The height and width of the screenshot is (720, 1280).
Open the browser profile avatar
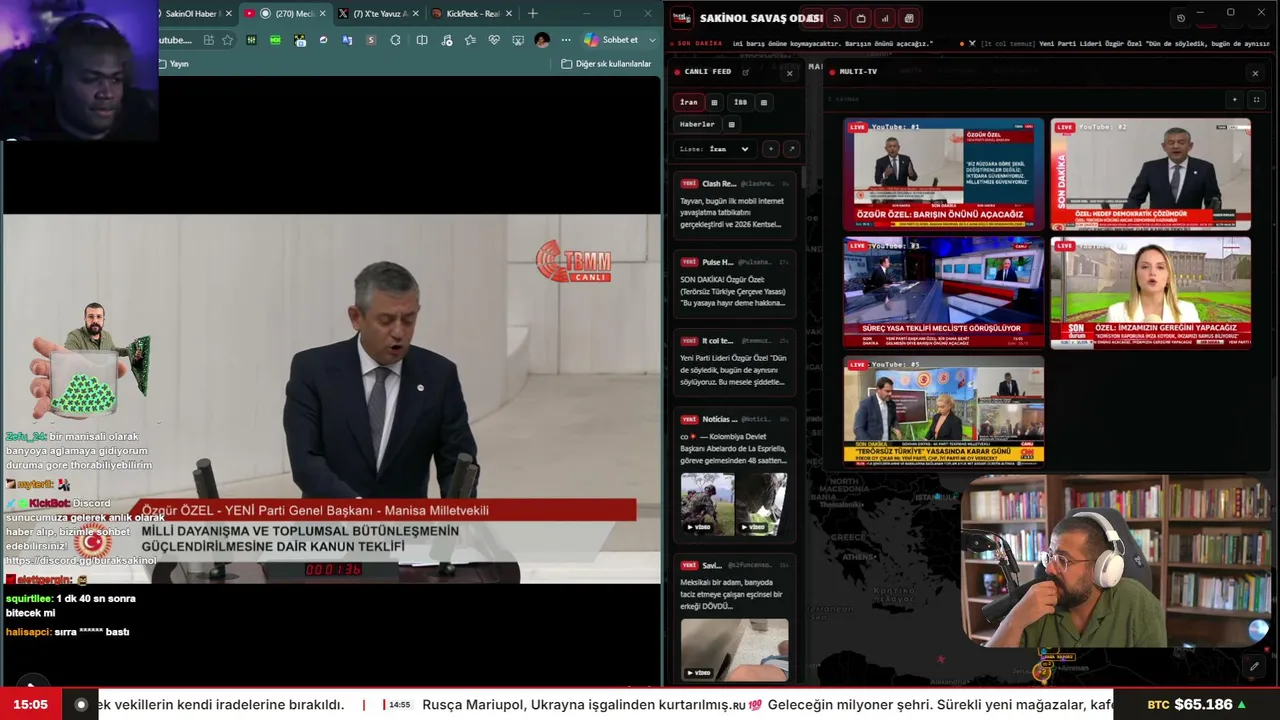point(542,40)
